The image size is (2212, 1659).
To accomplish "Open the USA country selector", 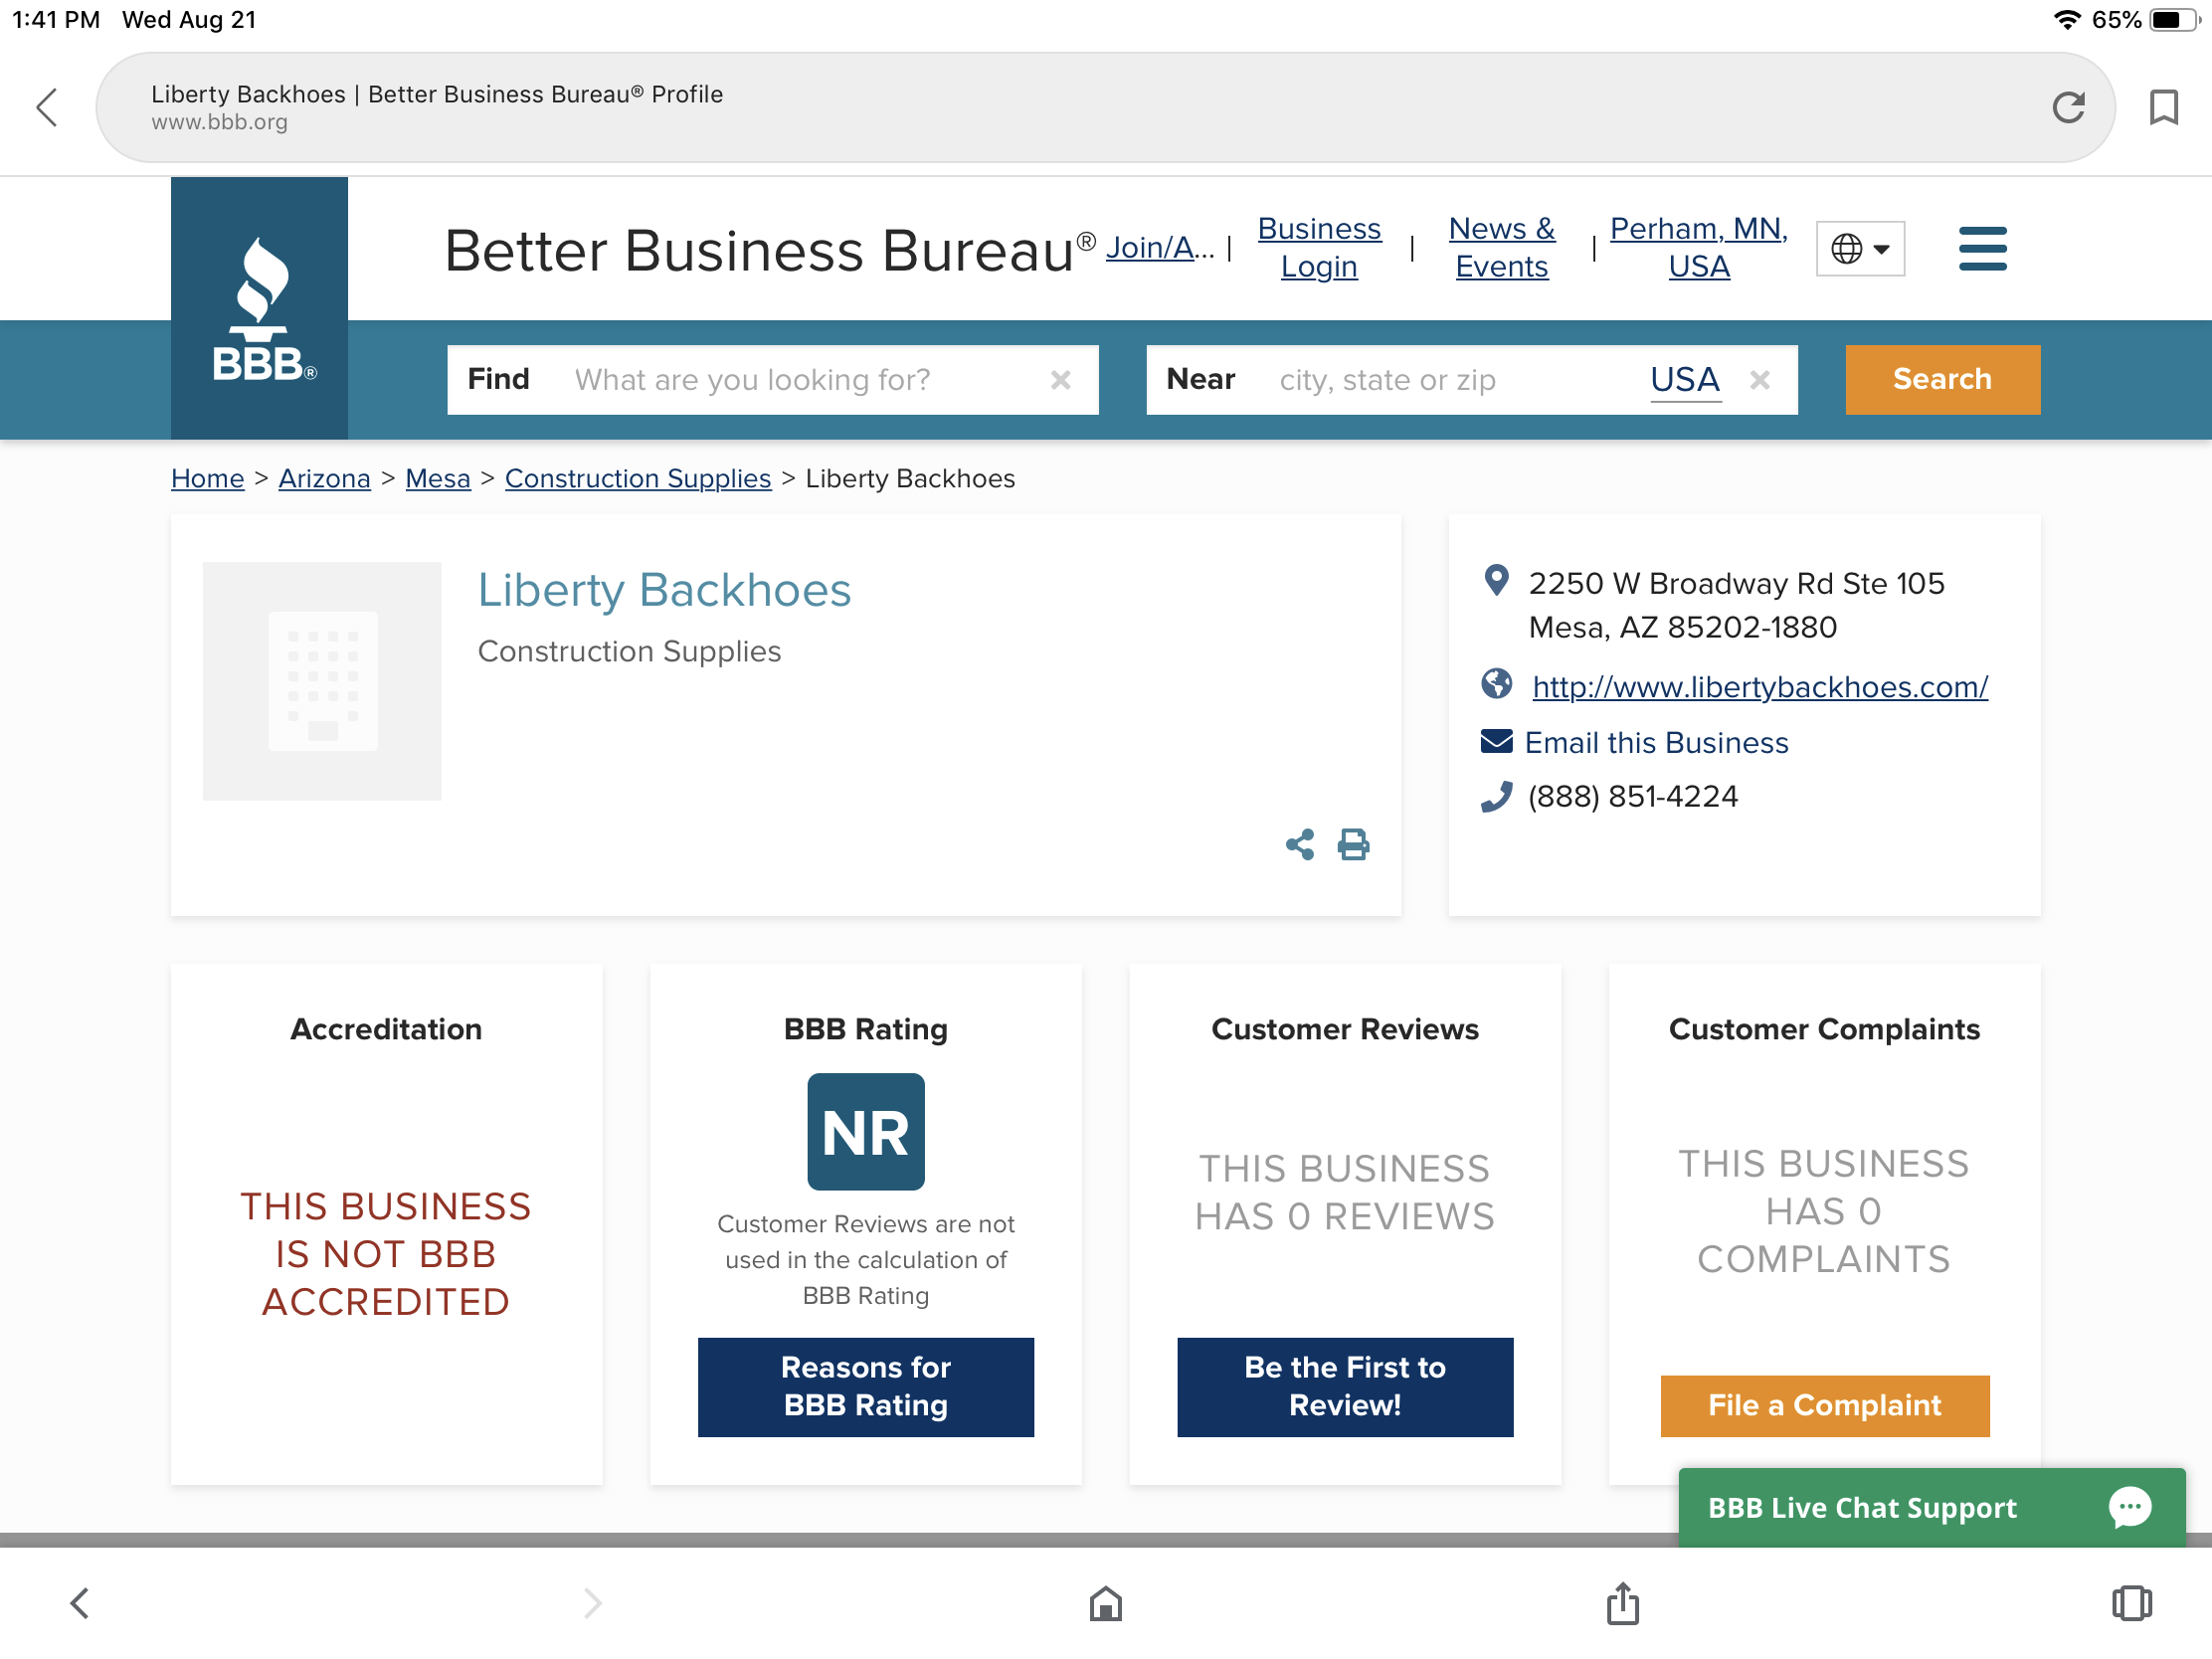I will [x=1685, y=380].
